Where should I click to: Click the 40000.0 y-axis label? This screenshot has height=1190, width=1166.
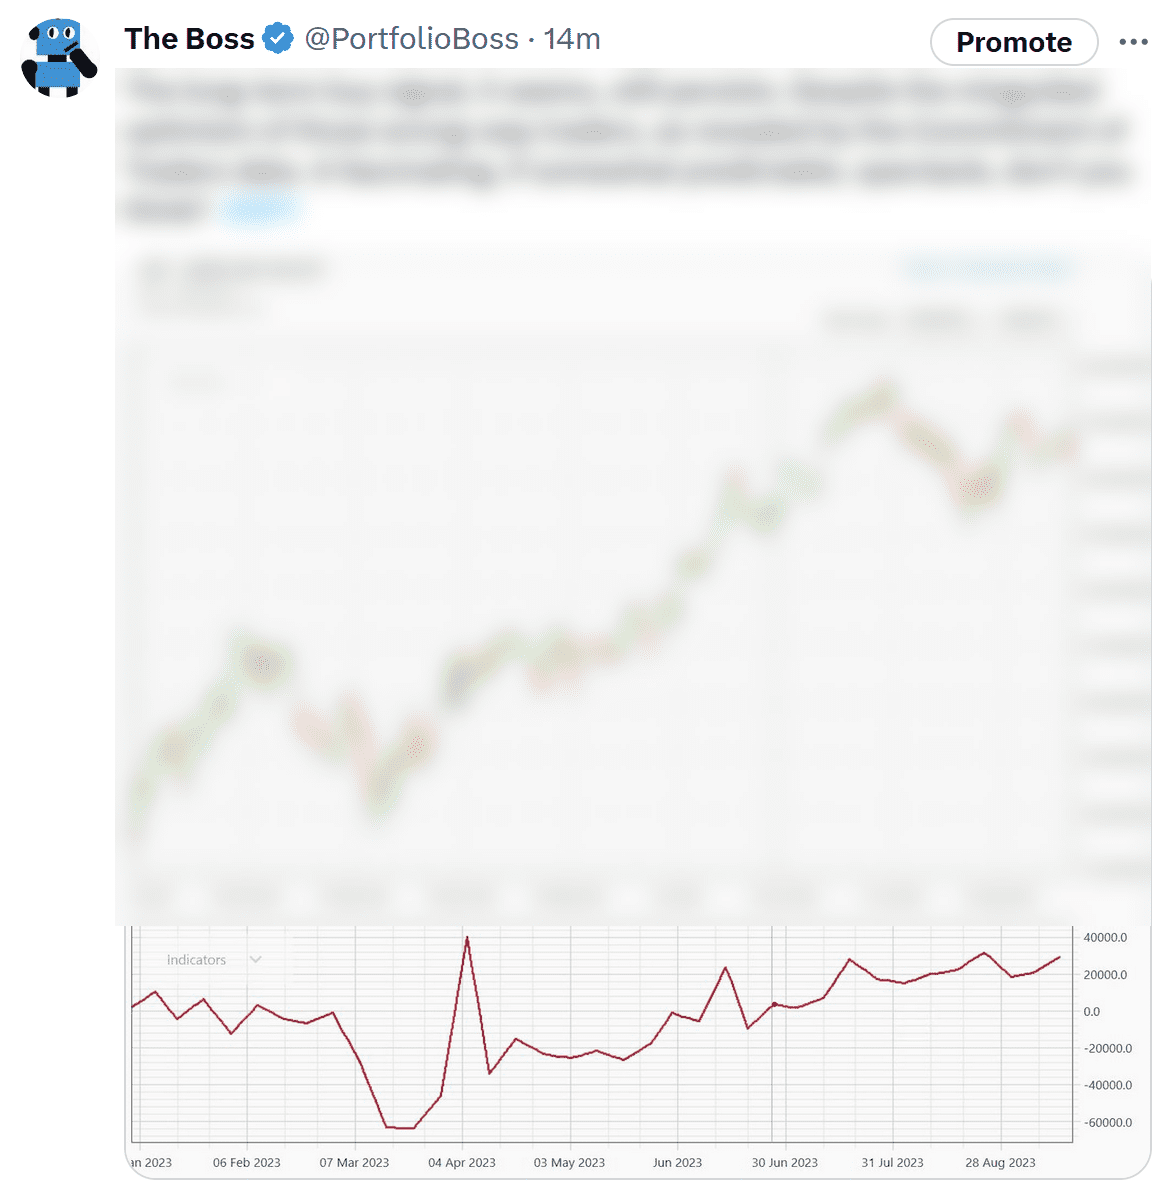click(1105, 938)
